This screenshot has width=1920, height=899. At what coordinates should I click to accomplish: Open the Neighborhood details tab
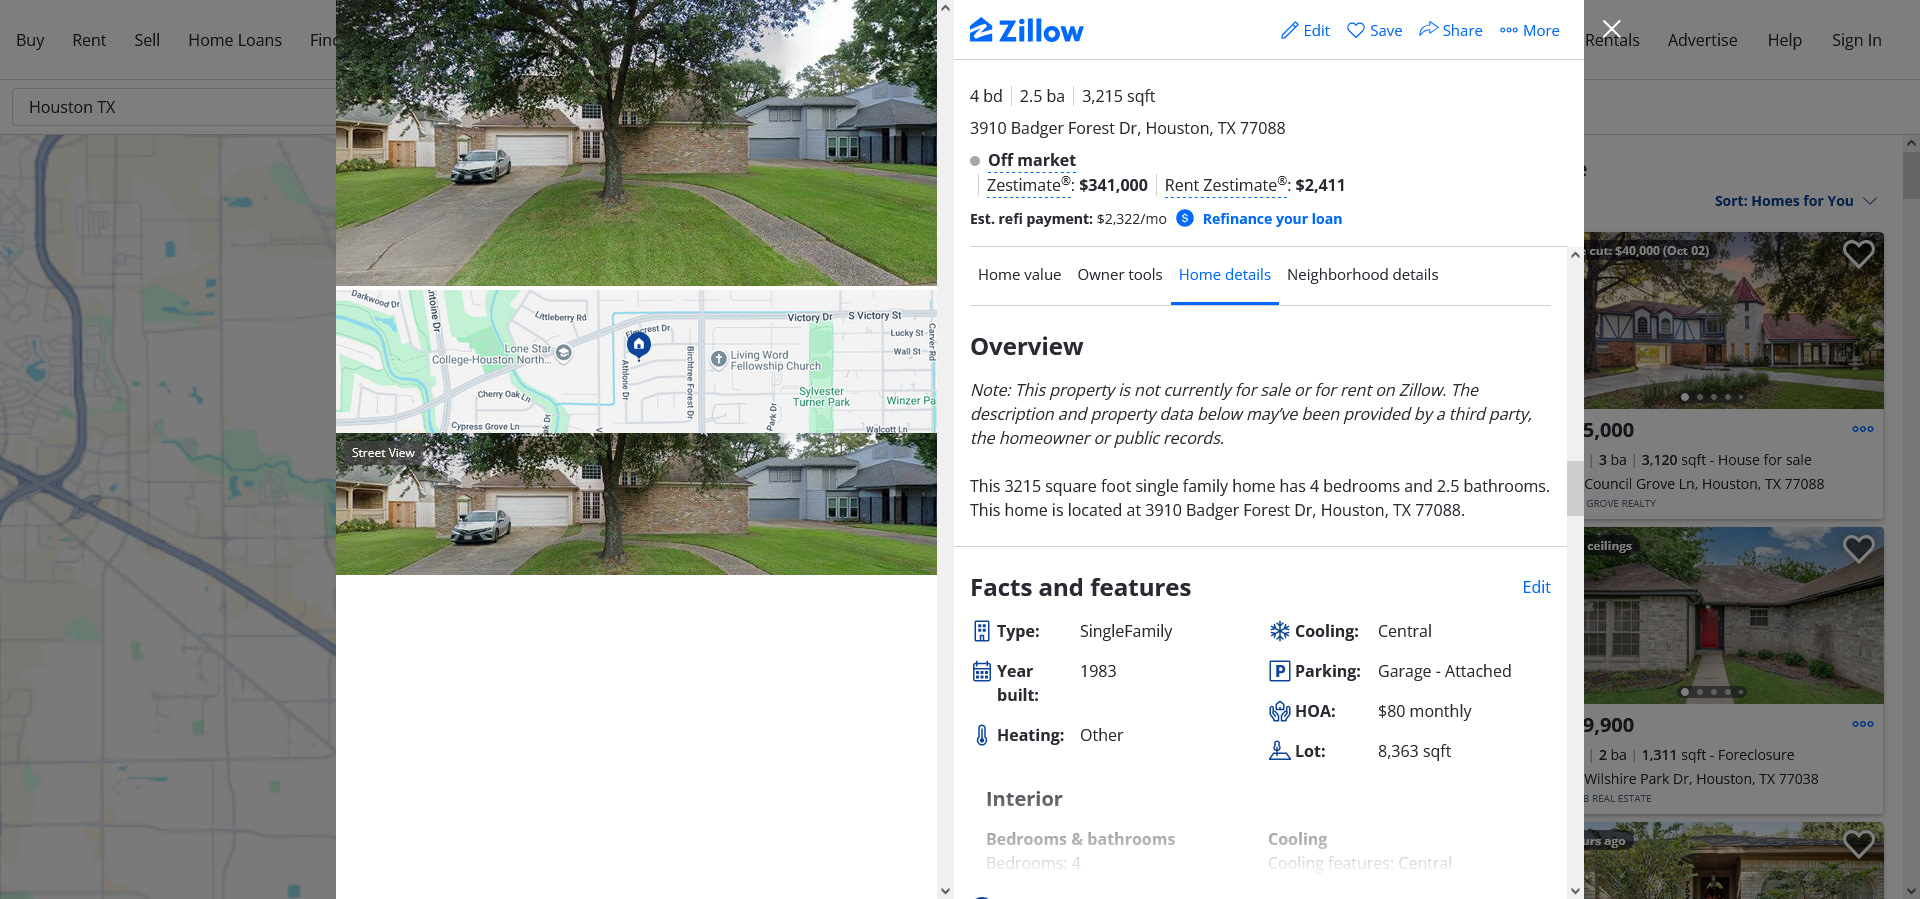pos(1362,275)
